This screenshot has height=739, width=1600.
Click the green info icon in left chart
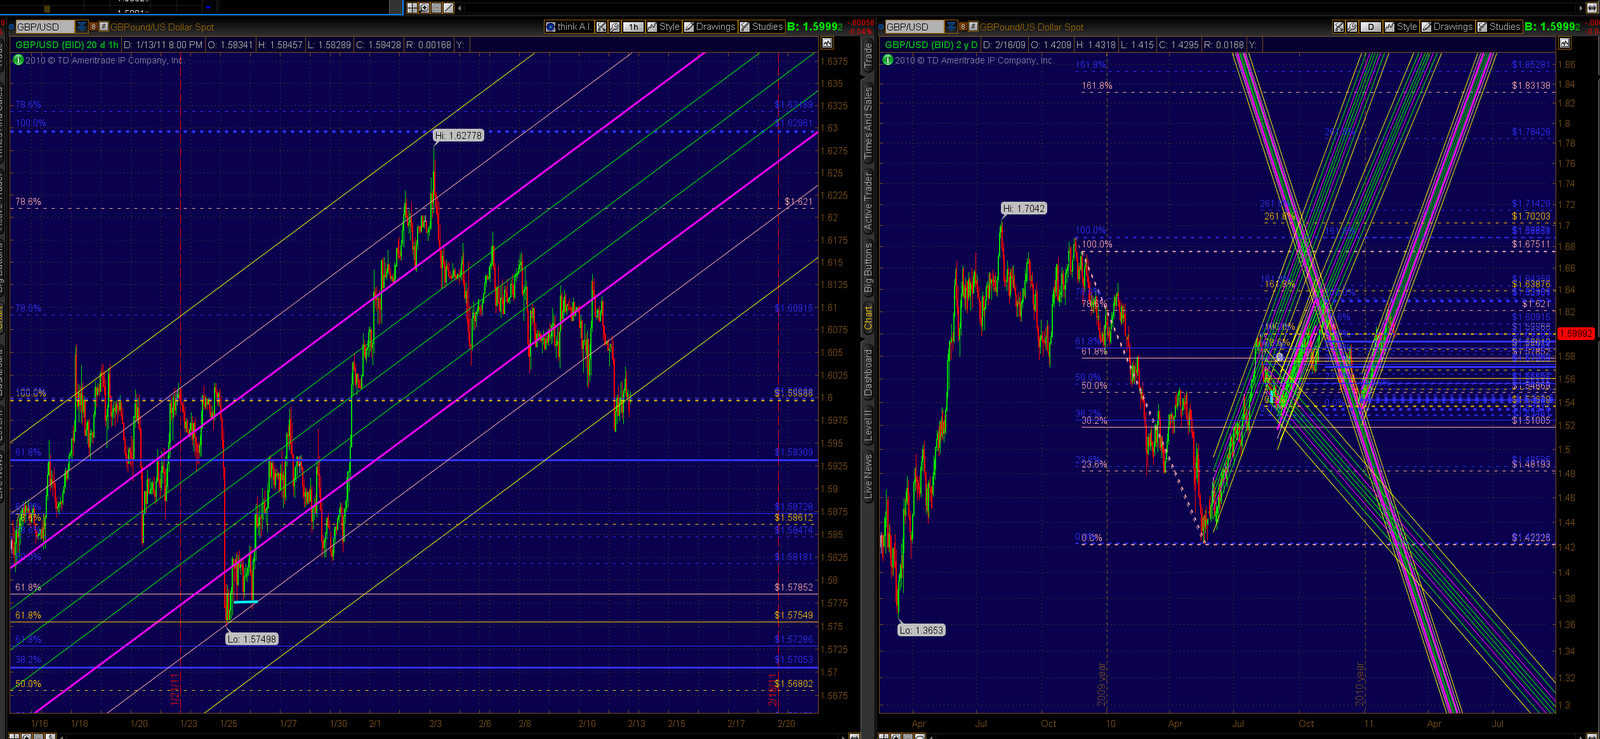18,60
